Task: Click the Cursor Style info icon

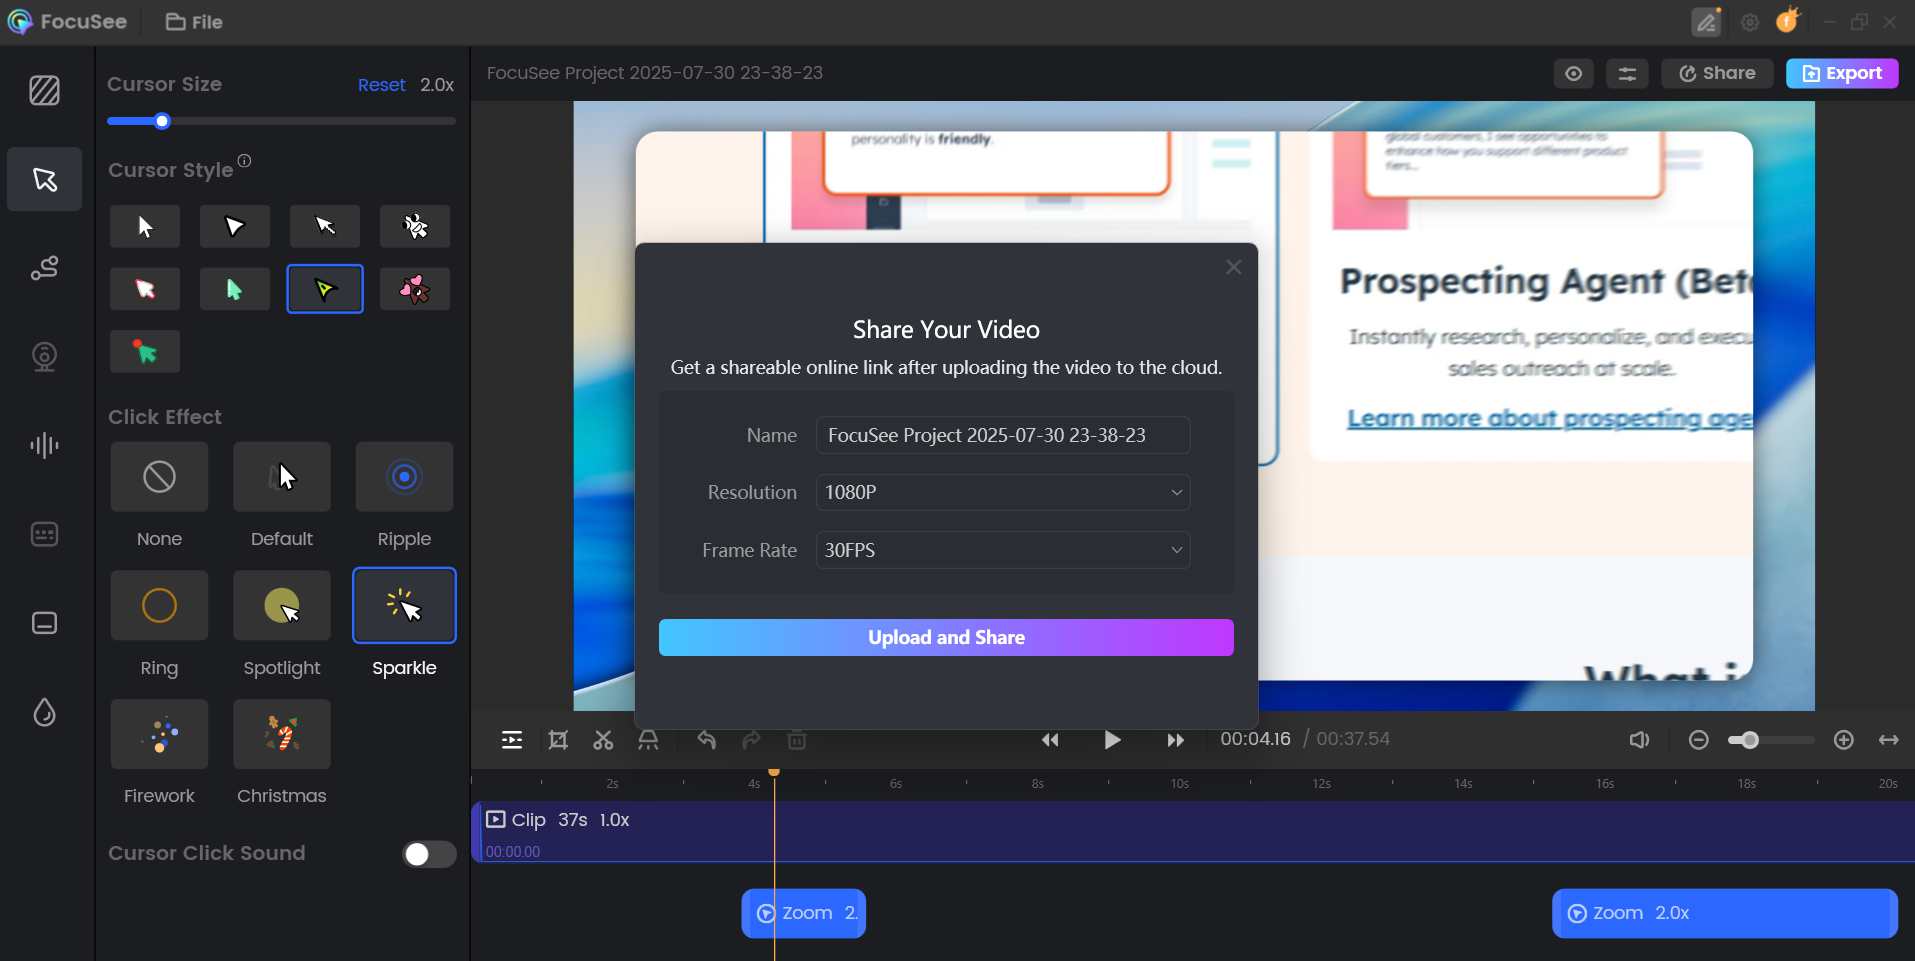Action: (x=244, y=160)
